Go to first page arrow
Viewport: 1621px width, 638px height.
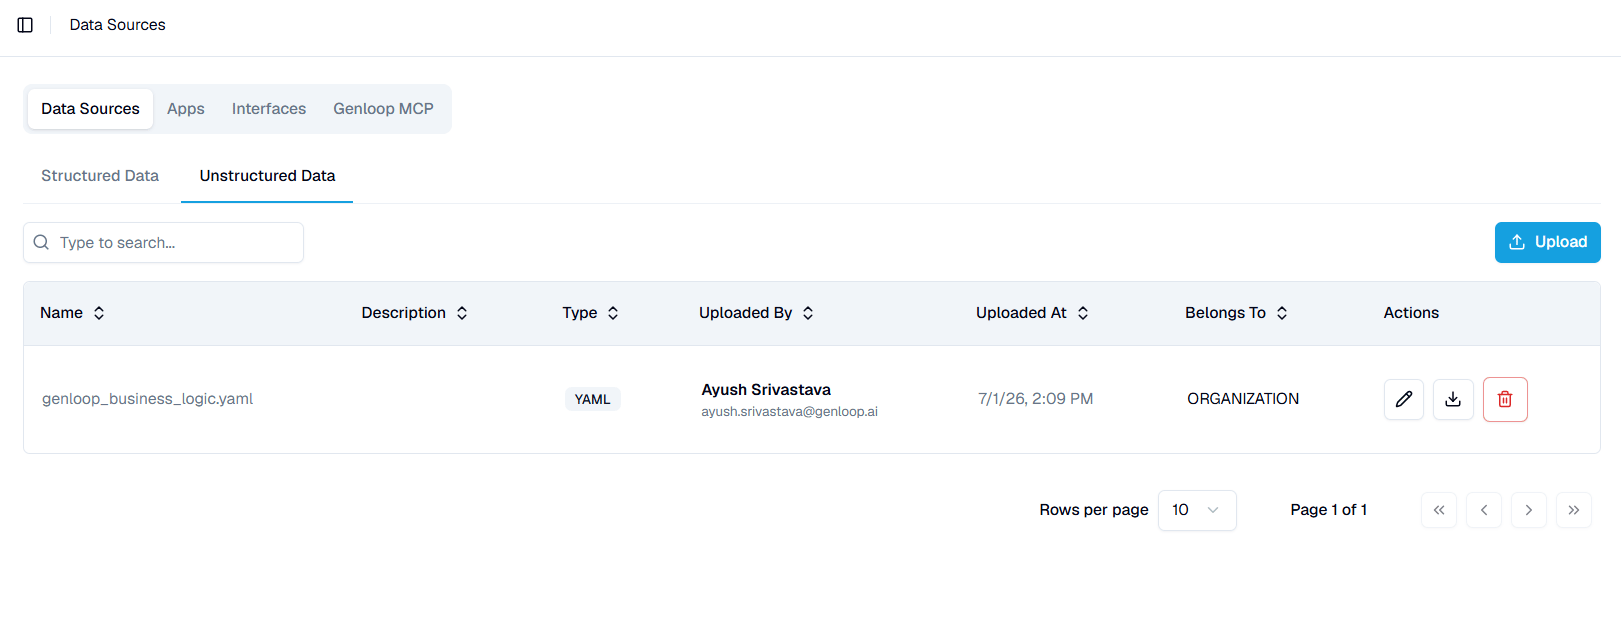[1439, 510]
